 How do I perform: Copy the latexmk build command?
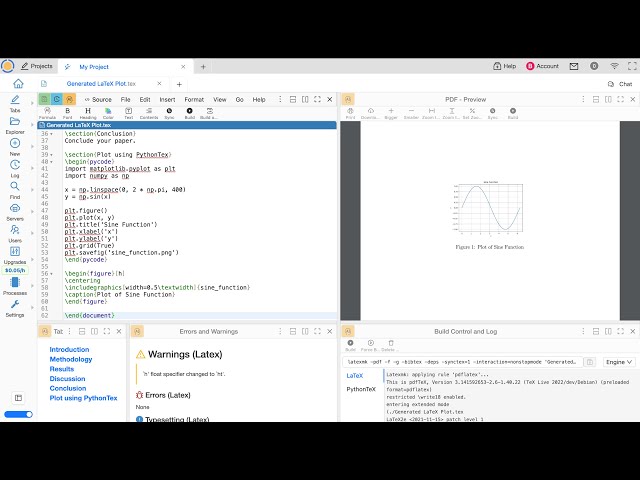tap(589, 362)
